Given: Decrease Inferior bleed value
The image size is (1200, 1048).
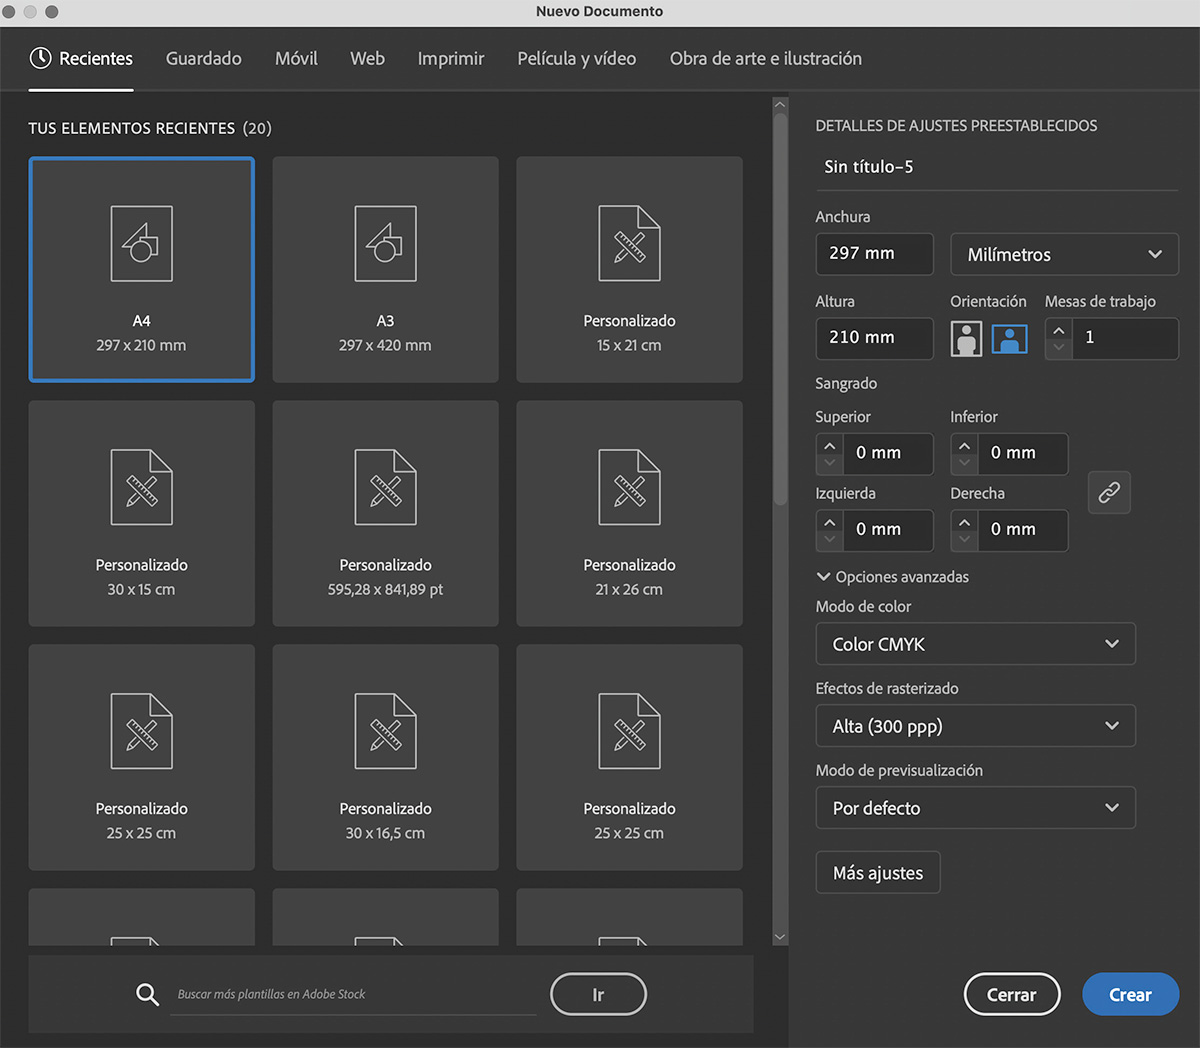Looking at the screenshot, I should click(x=964, y=464).
